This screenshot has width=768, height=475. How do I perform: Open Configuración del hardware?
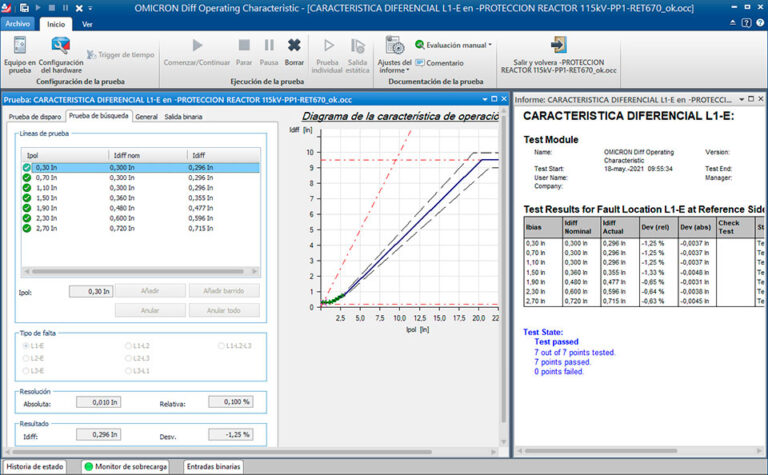61,55
